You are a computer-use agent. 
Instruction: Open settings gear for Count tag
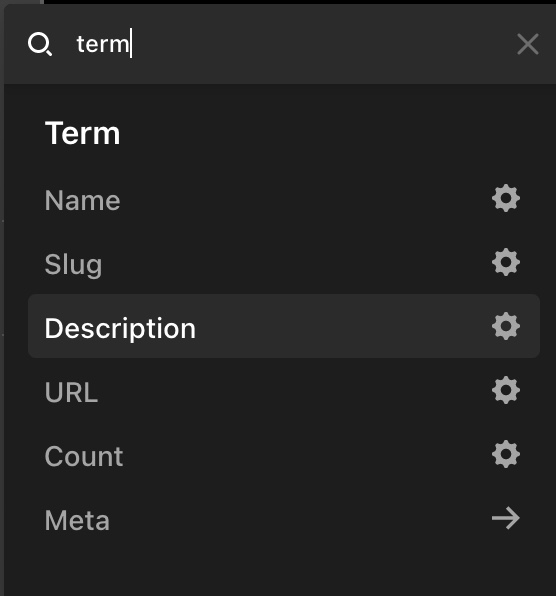(x=505, y=454)
